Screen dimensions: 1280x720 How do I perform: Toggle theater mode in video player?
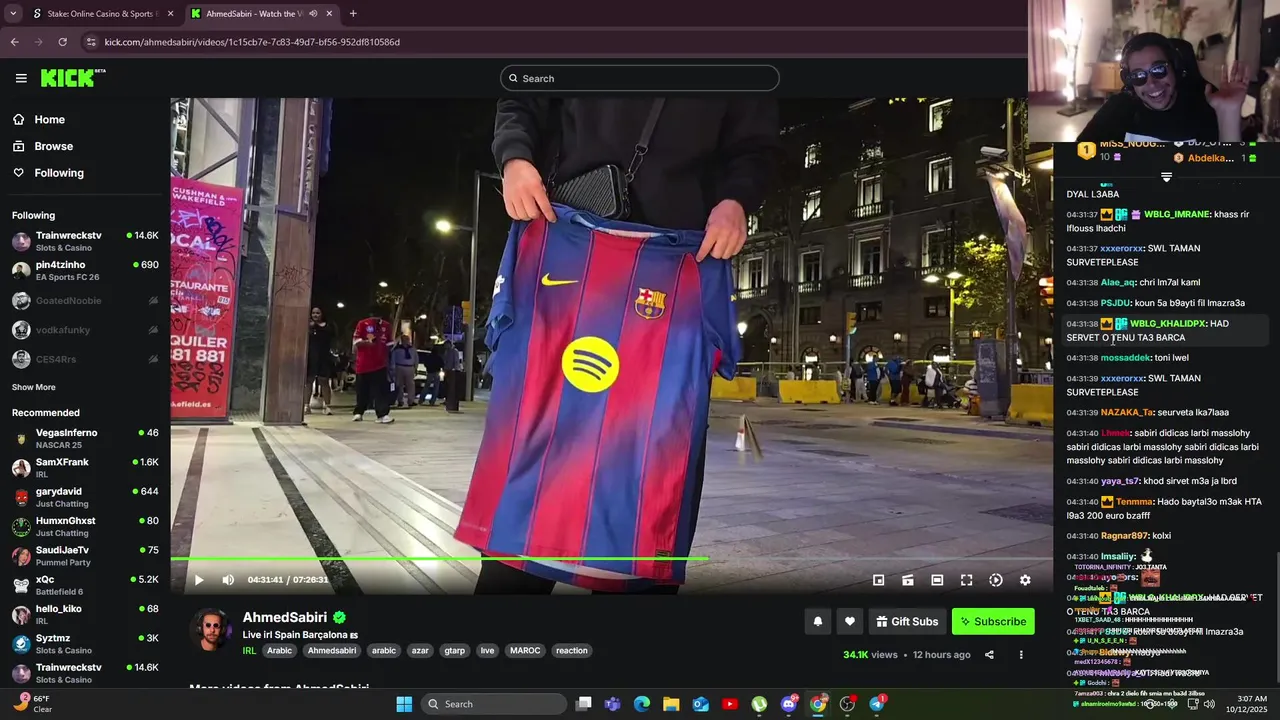coord(937,580)
